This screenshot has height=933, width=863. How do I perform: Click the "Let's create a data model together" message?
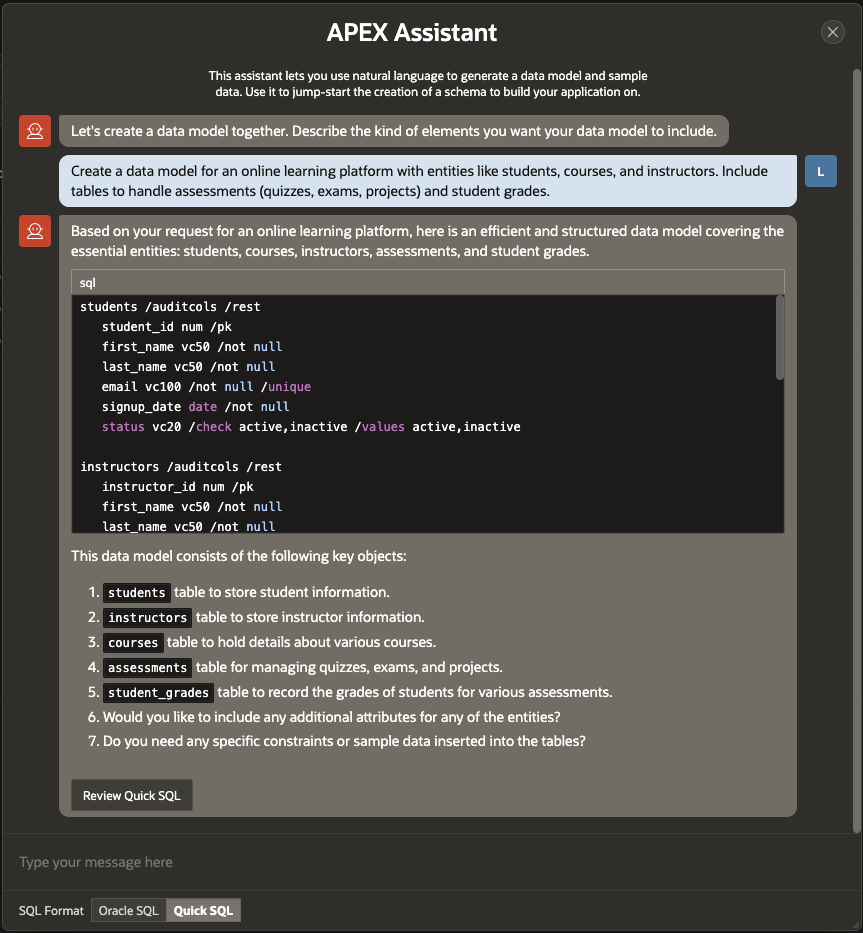point(393,131)
